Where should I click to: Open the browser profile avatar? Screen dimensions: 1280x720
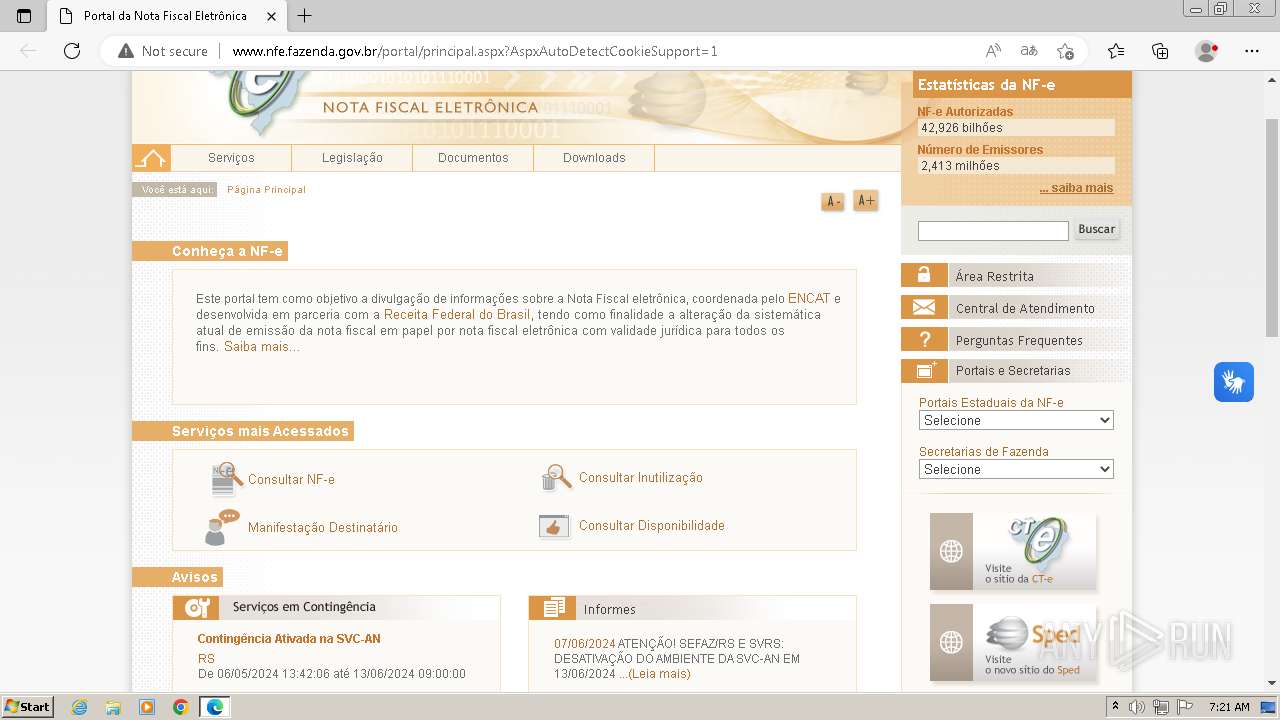(1207, 51)
